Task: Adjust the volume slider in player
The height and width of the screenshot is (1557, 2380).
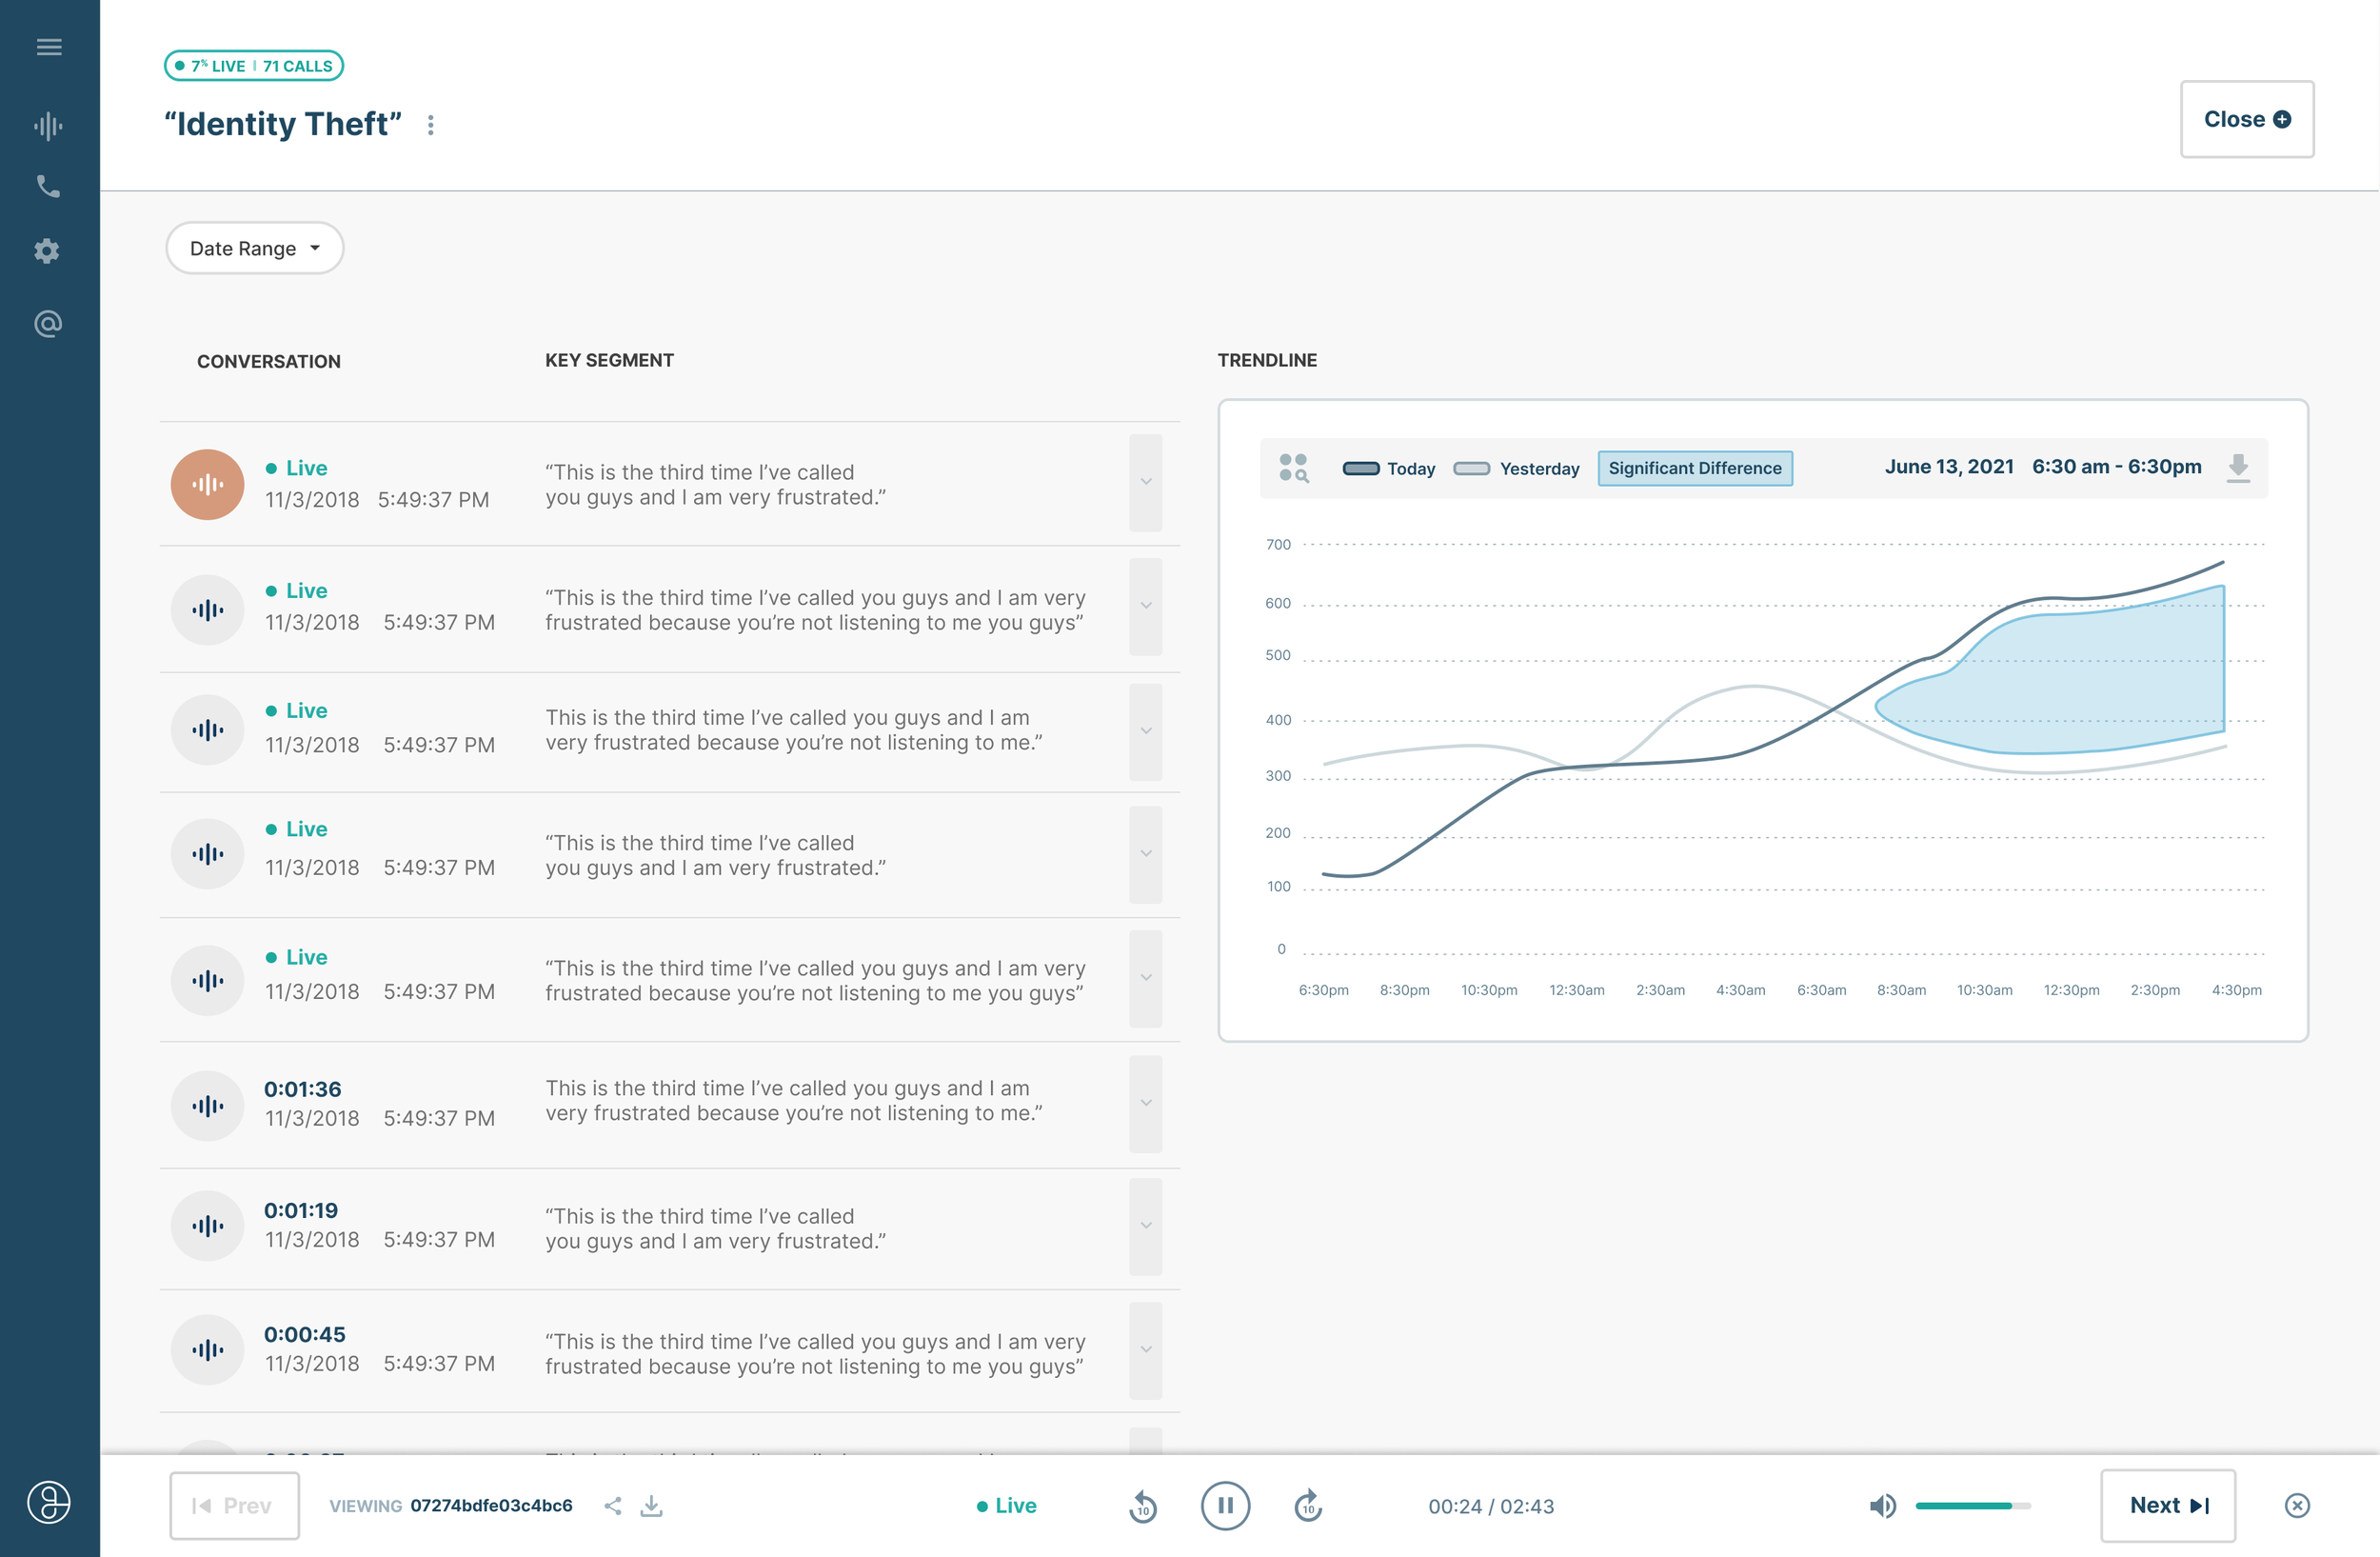Action: coord(1971,1506)
